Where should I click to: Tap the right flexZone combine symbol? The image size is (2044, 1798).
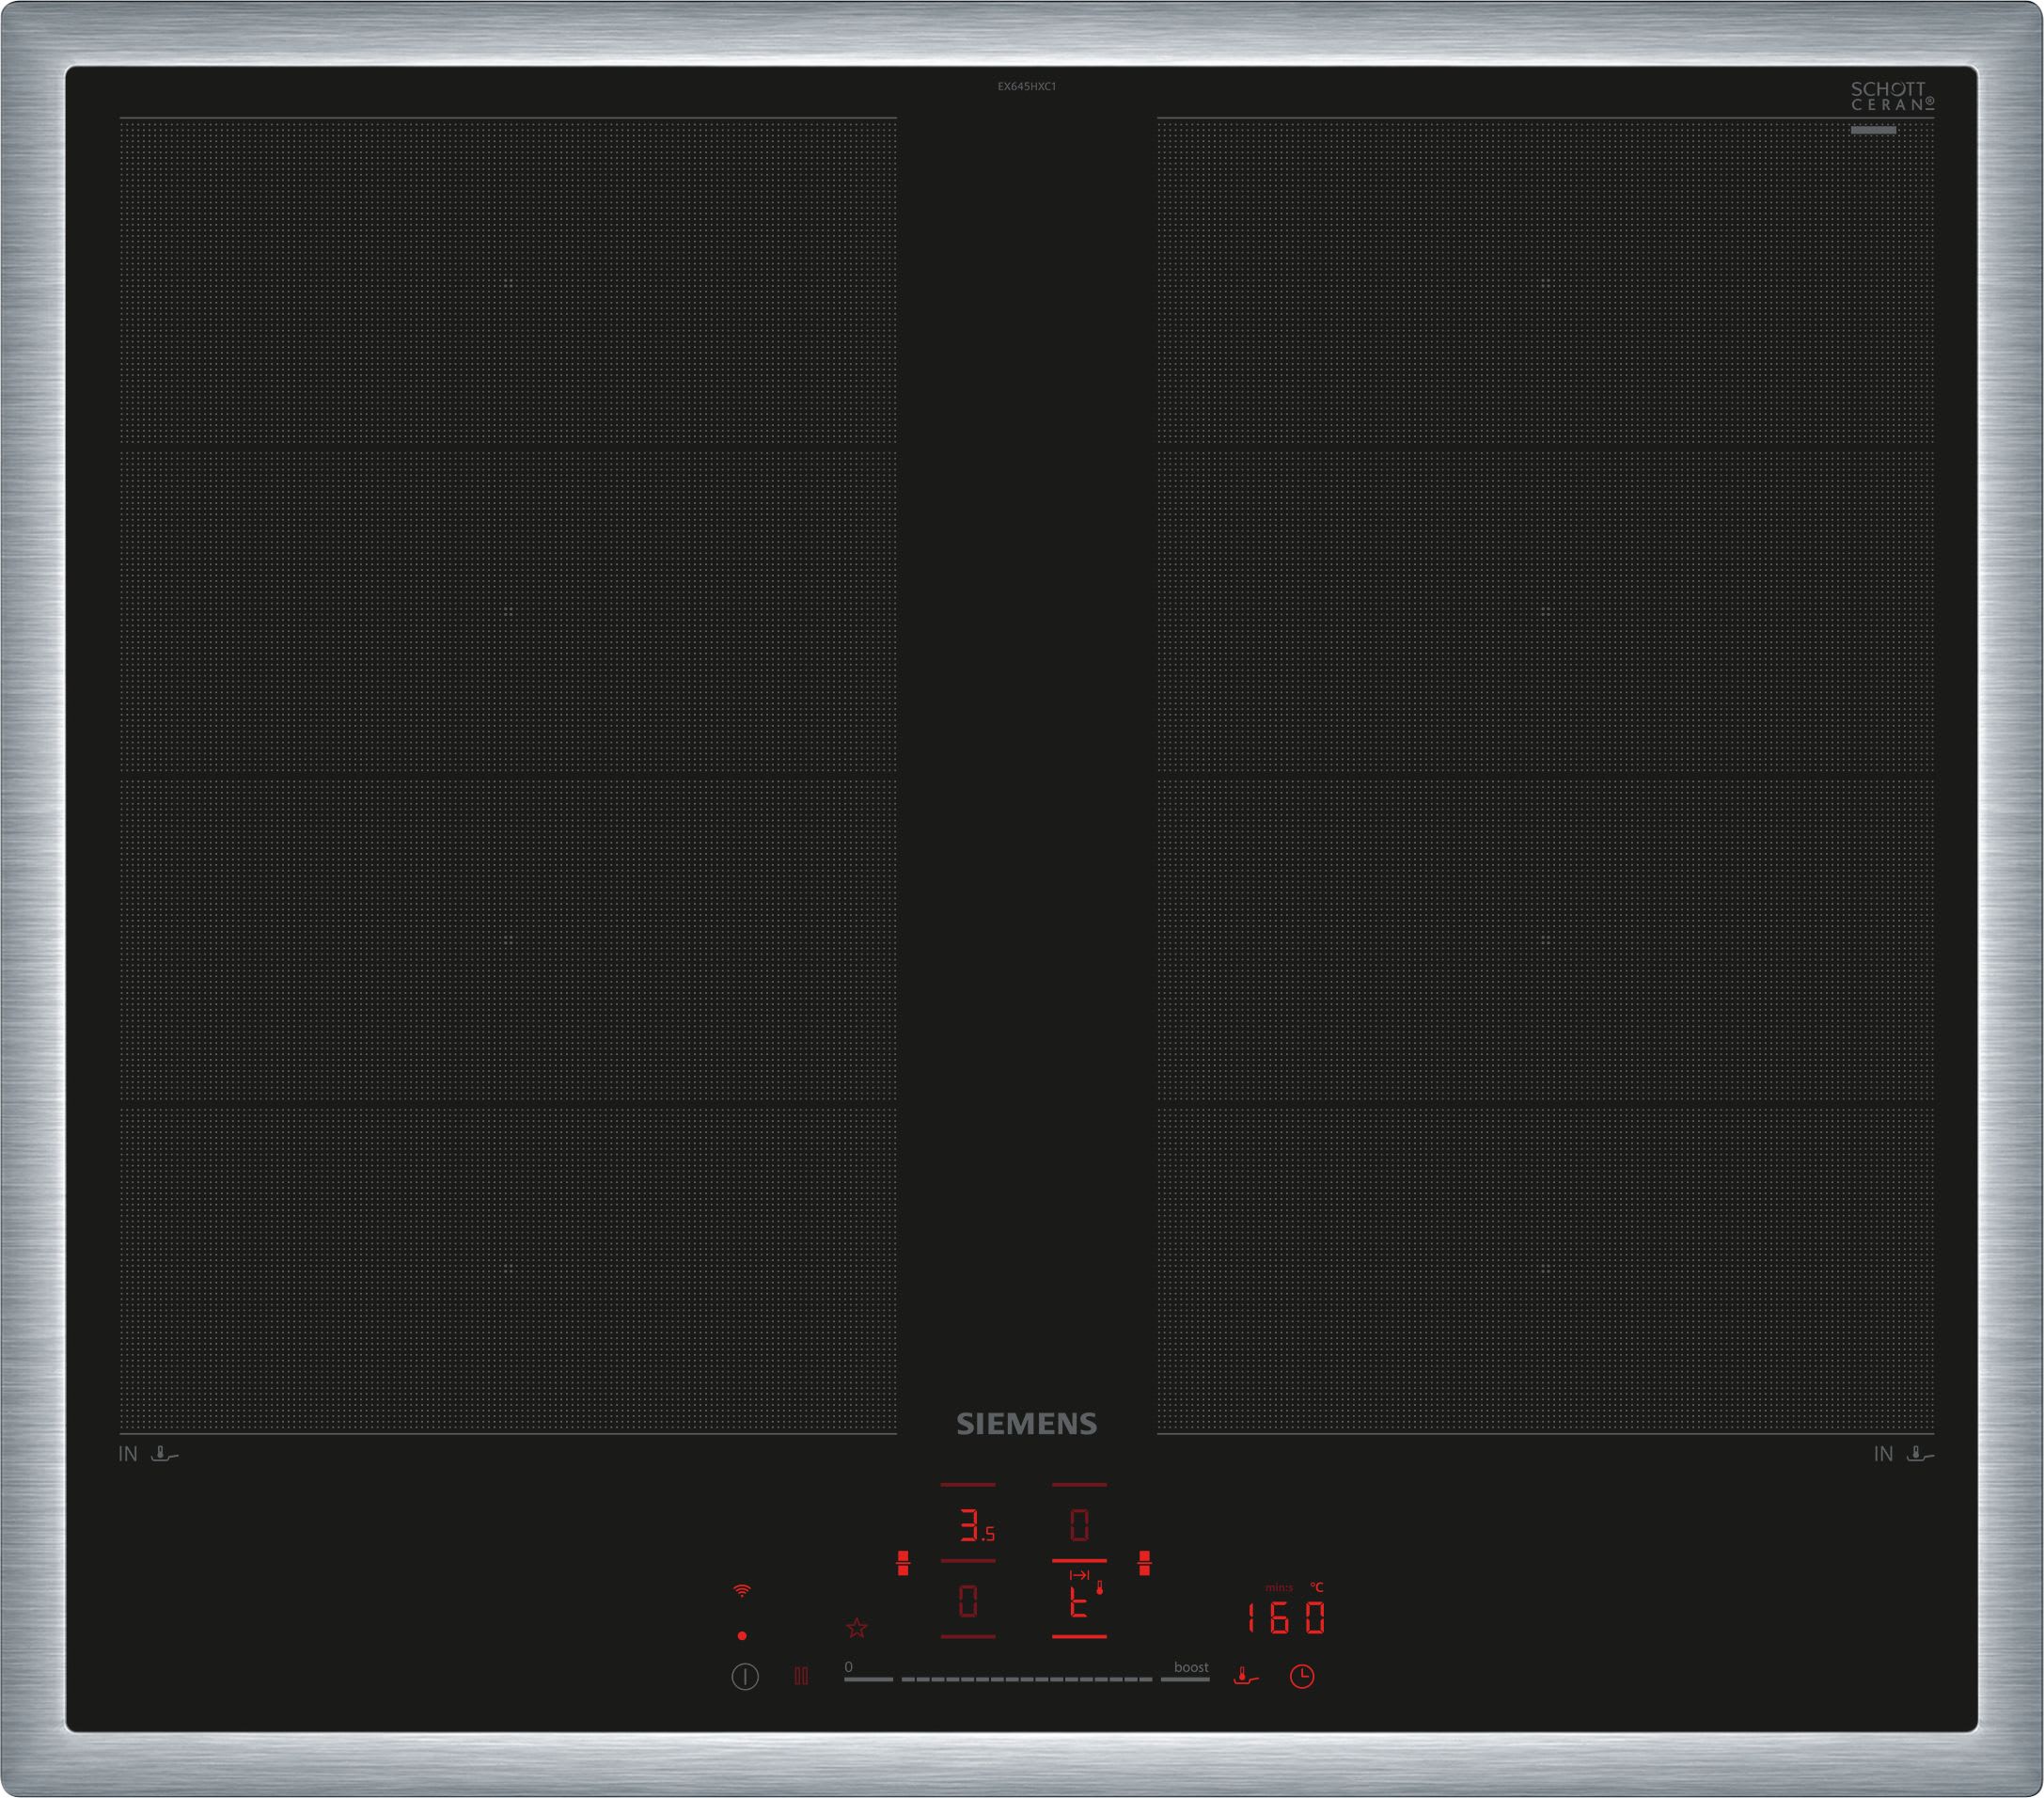pyautogui.click(x=1145, y=1563)
